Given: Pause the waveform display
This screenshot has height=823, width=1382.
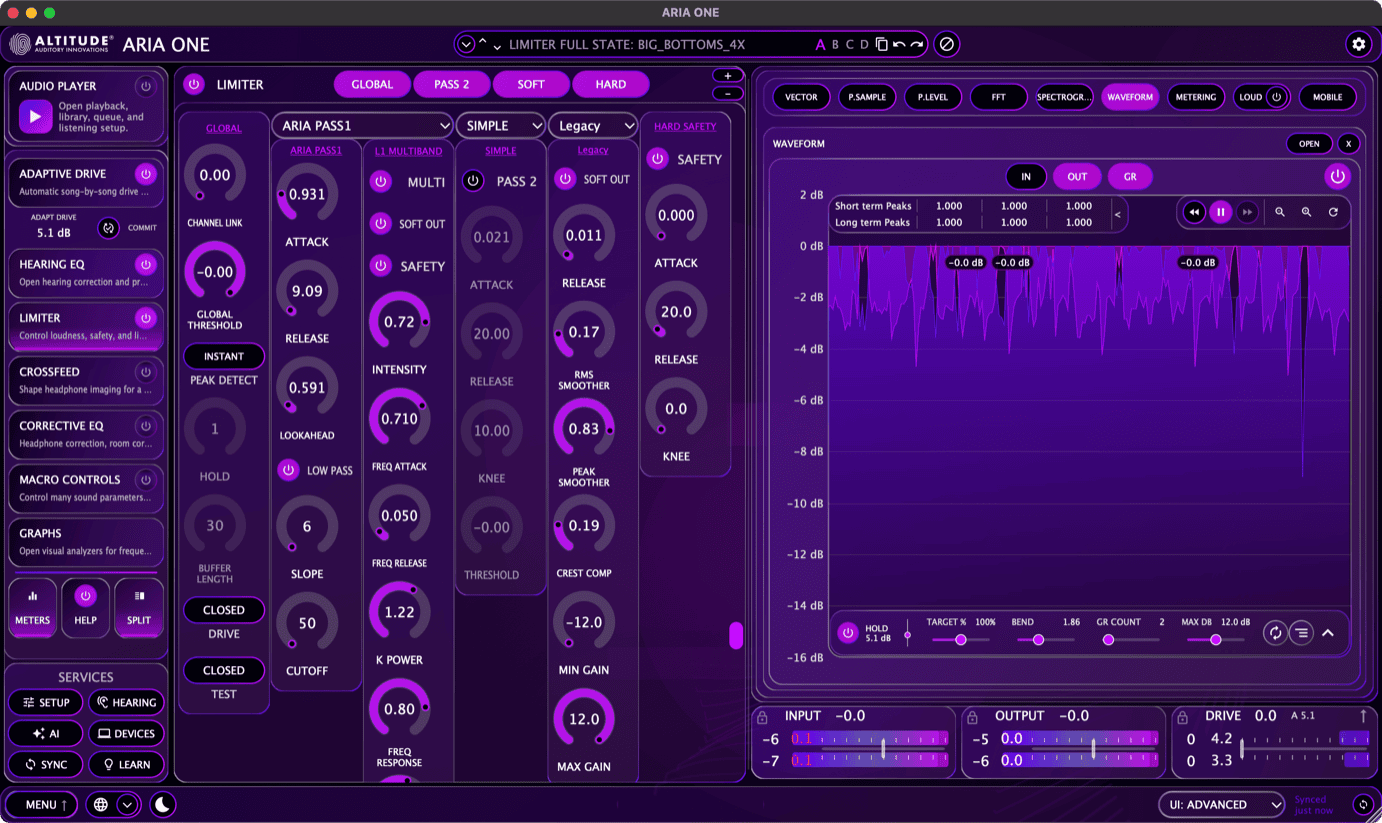Looking at the screenshot, I should [1220, 212].
